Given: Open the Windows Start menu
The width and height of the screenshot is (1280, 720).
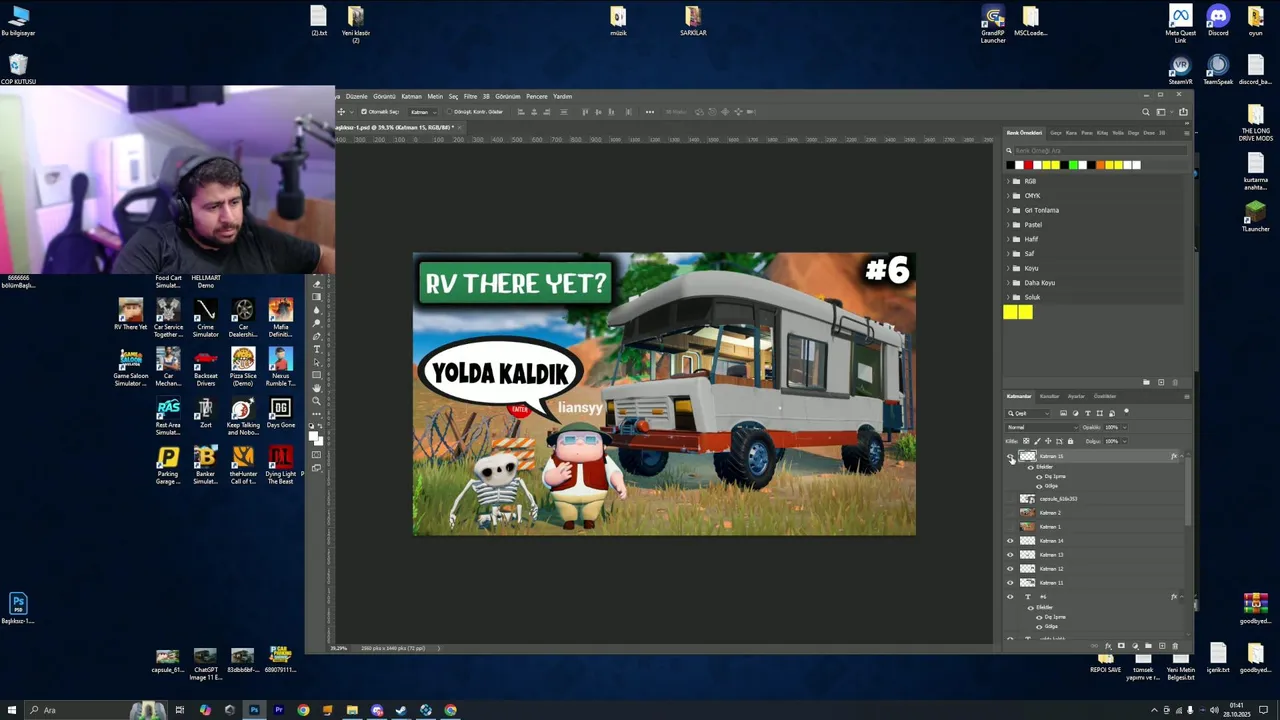Looking at the screenshot, I should pyautogui.click(x=12, y=710).
